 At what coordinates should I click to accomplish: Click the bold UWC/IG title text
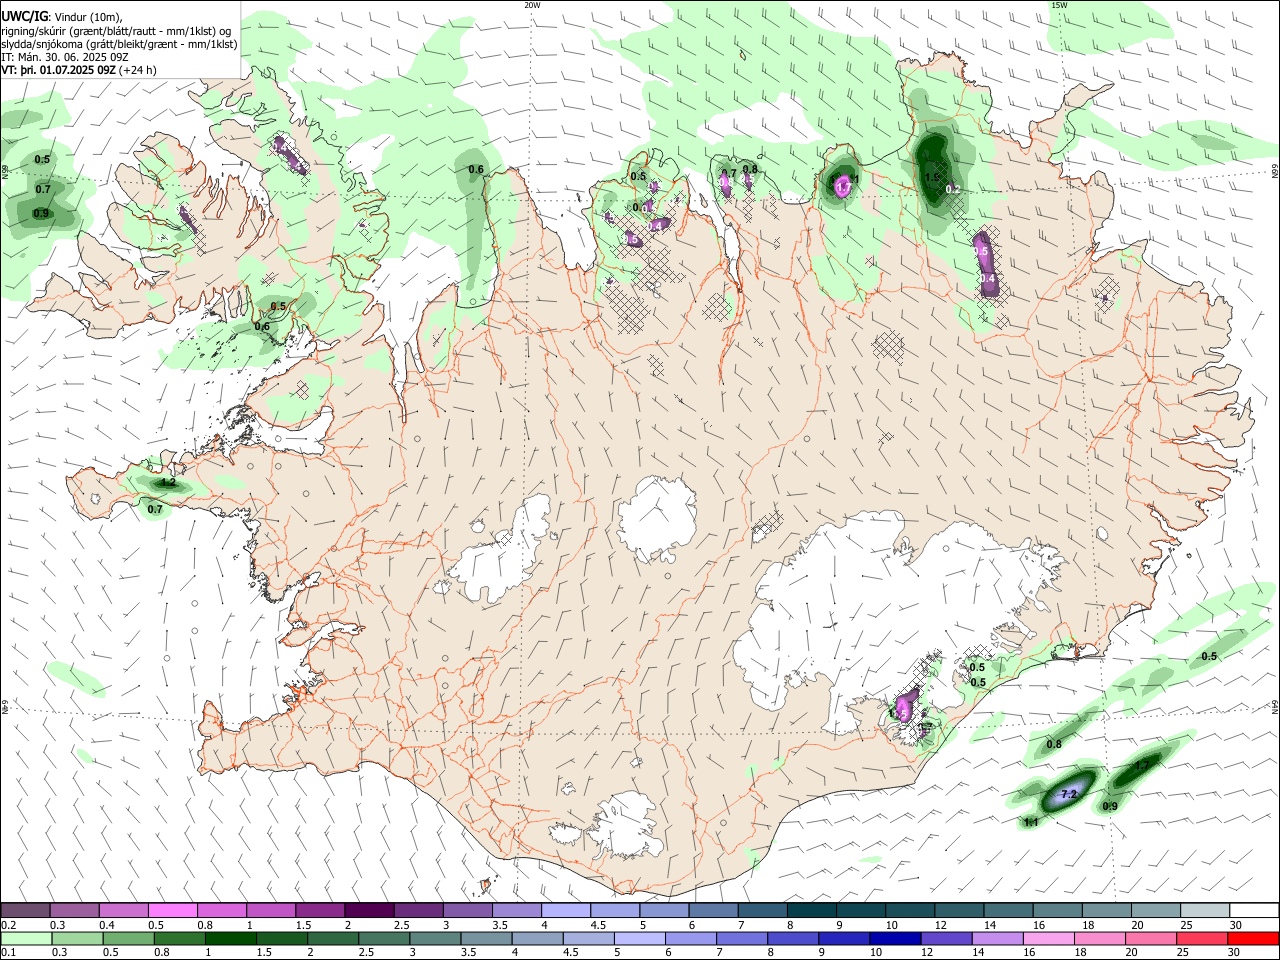coord(24,16)
